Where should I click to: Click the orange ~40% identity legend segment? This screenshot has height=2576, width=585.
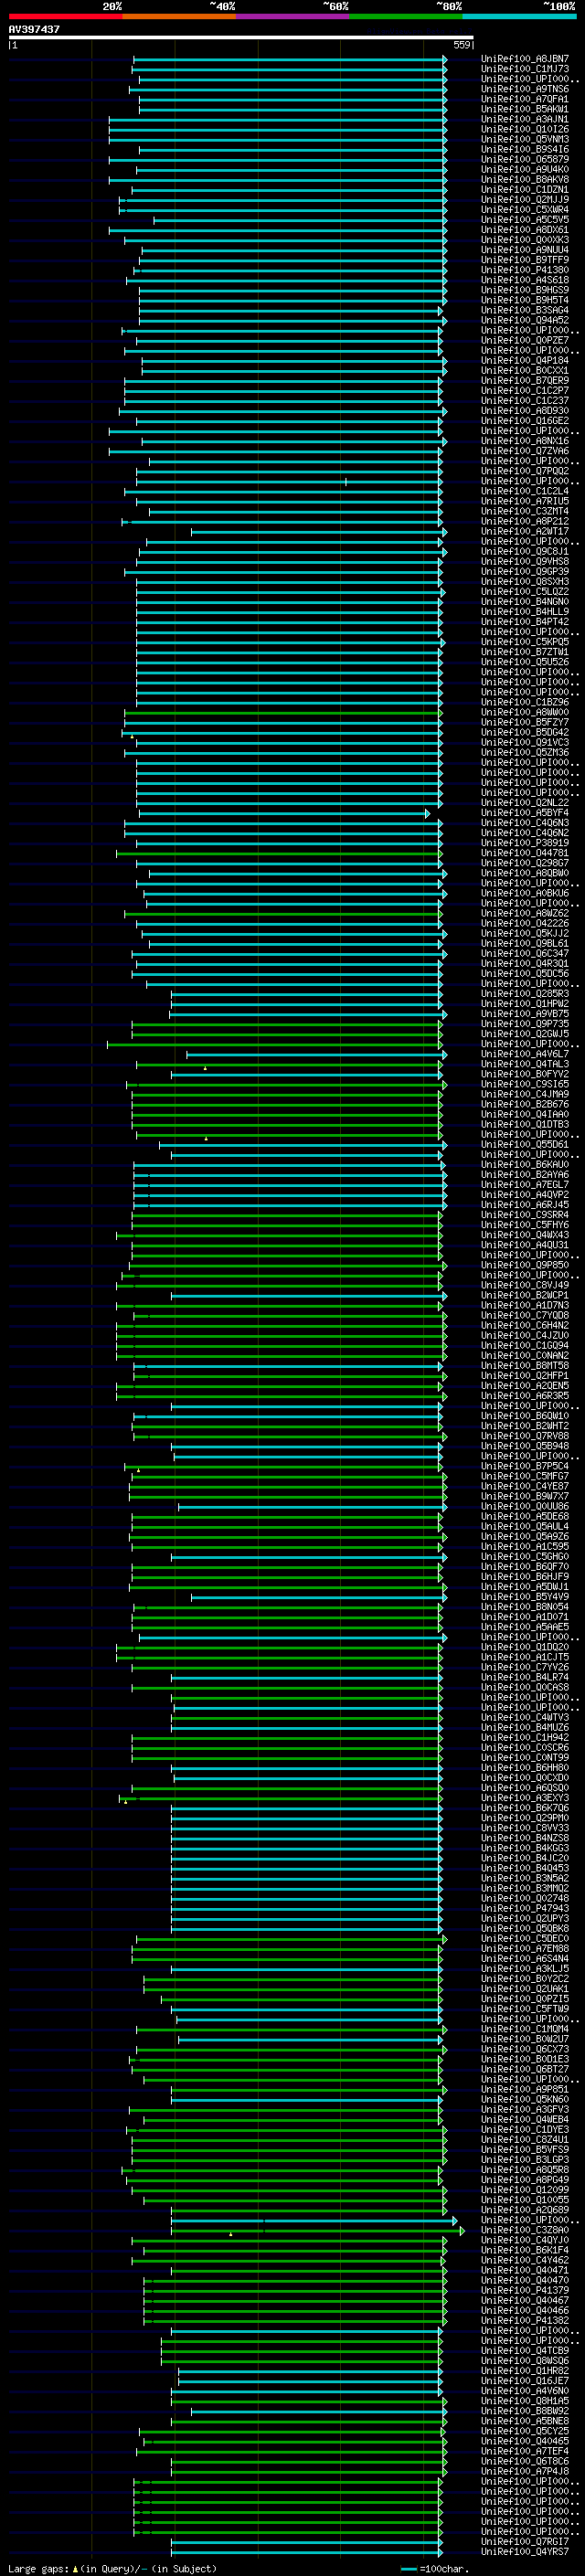(x=179, y=16)
